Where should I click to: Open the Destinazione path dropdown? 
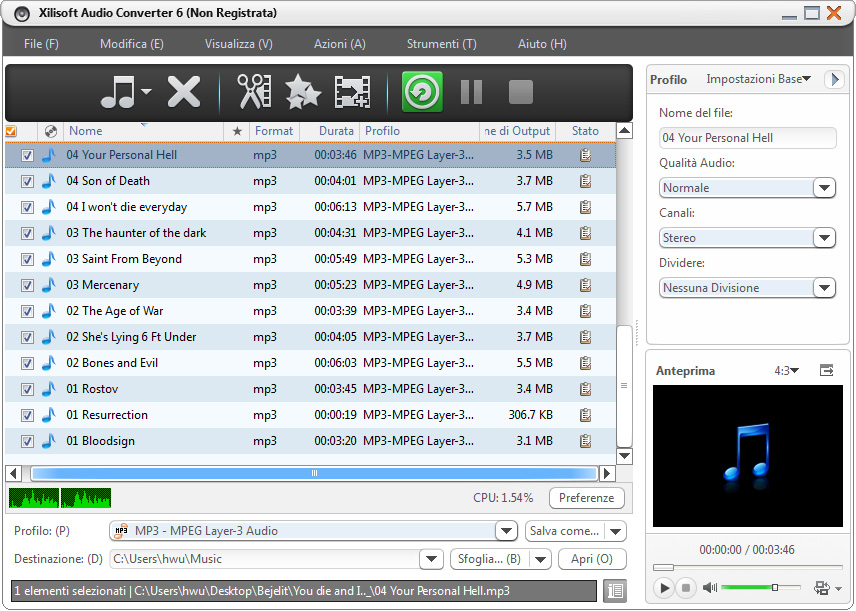click(x=431, y=559)
